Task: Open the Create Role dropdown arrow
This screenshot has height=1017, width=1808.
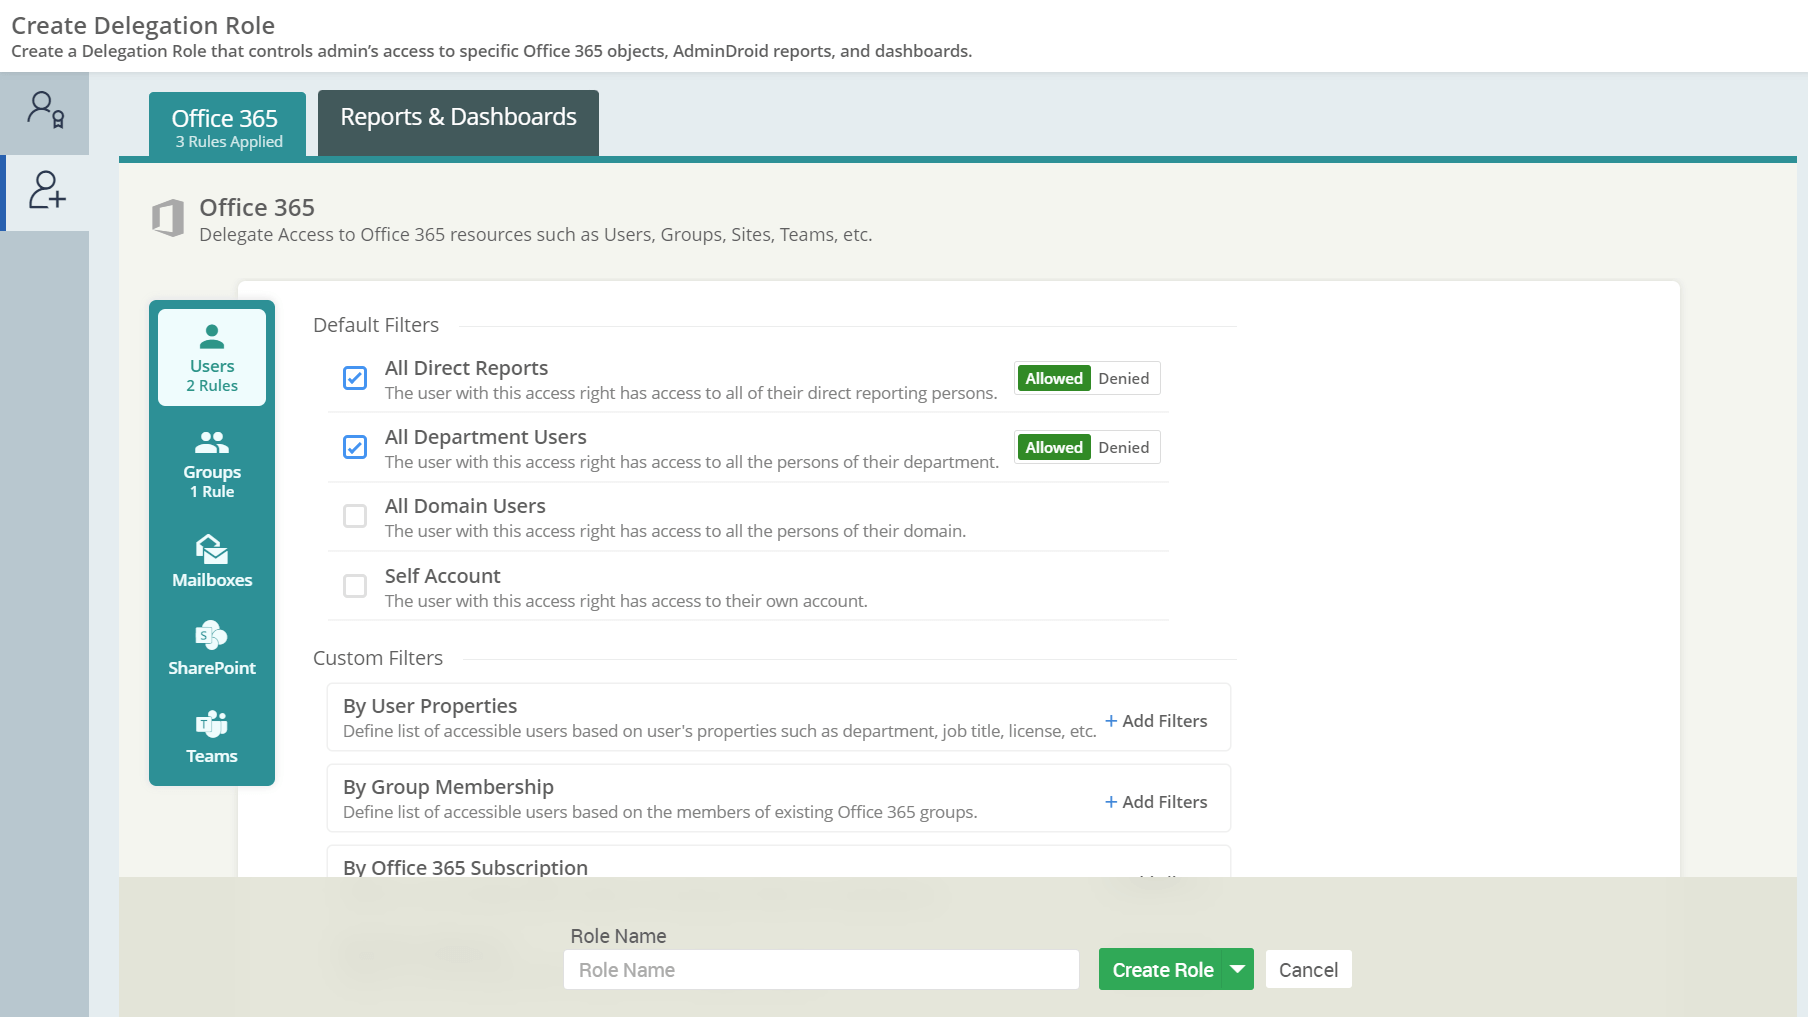Action: pyautogui.click(x=1237, y=969)
